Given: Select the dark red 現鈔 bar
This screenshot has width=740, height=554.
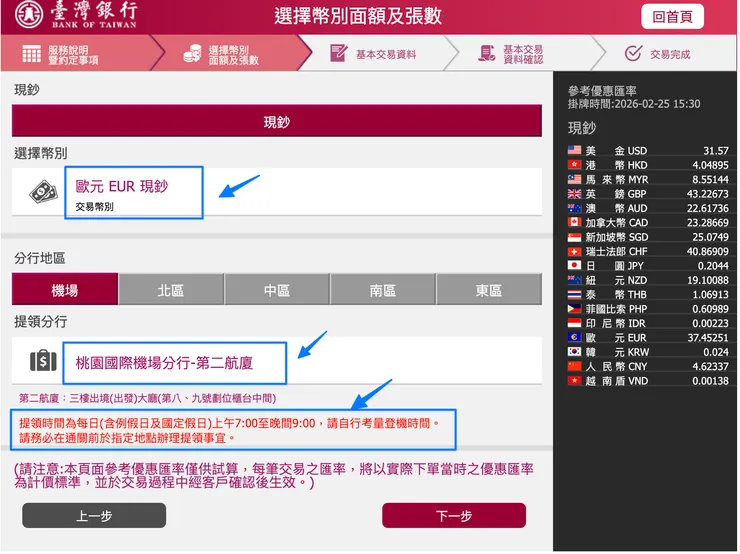Looking at the screenshot, I should tap(277, 122).
